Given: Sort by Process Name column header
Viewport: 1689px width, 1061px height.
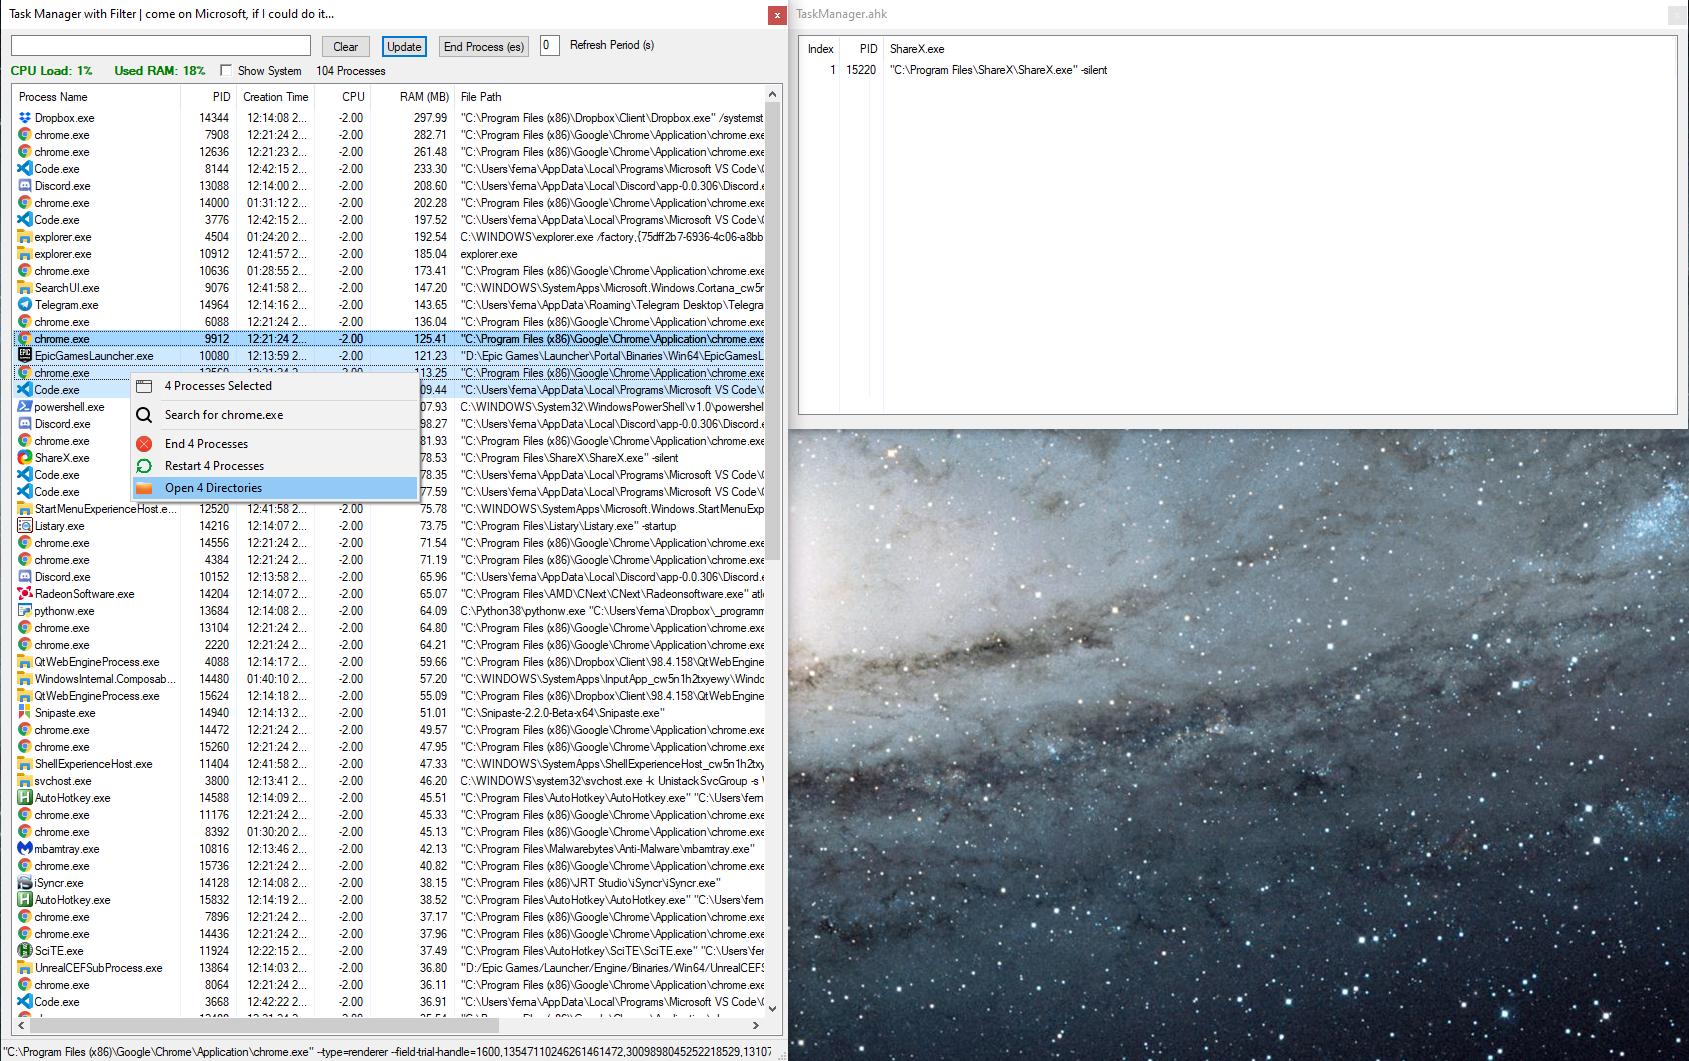Looking at the screenshot, I should pos(97,97).
